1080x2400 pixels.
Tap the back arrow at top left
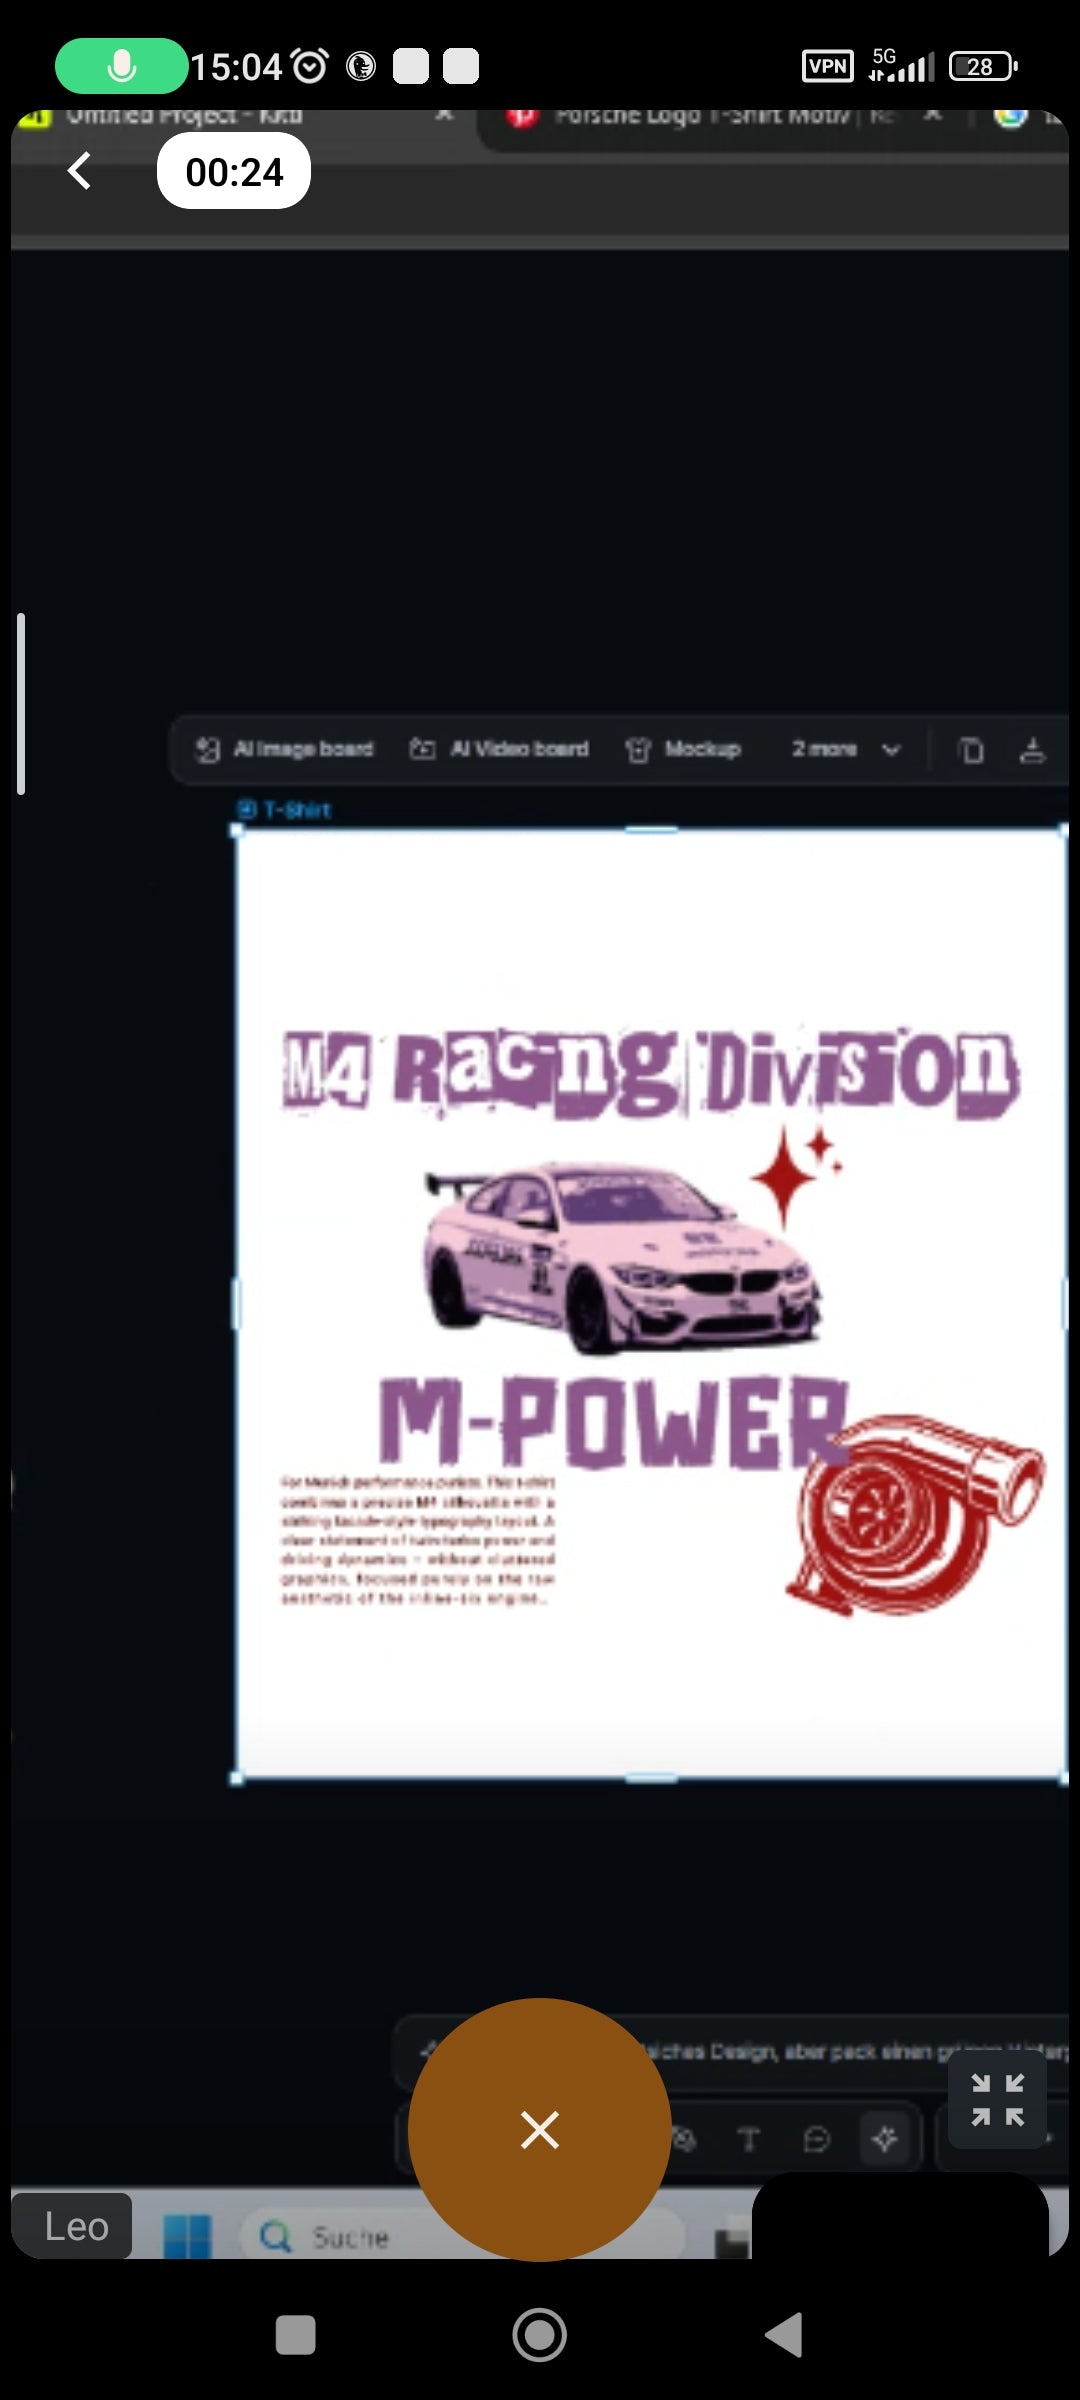[79, 171]
